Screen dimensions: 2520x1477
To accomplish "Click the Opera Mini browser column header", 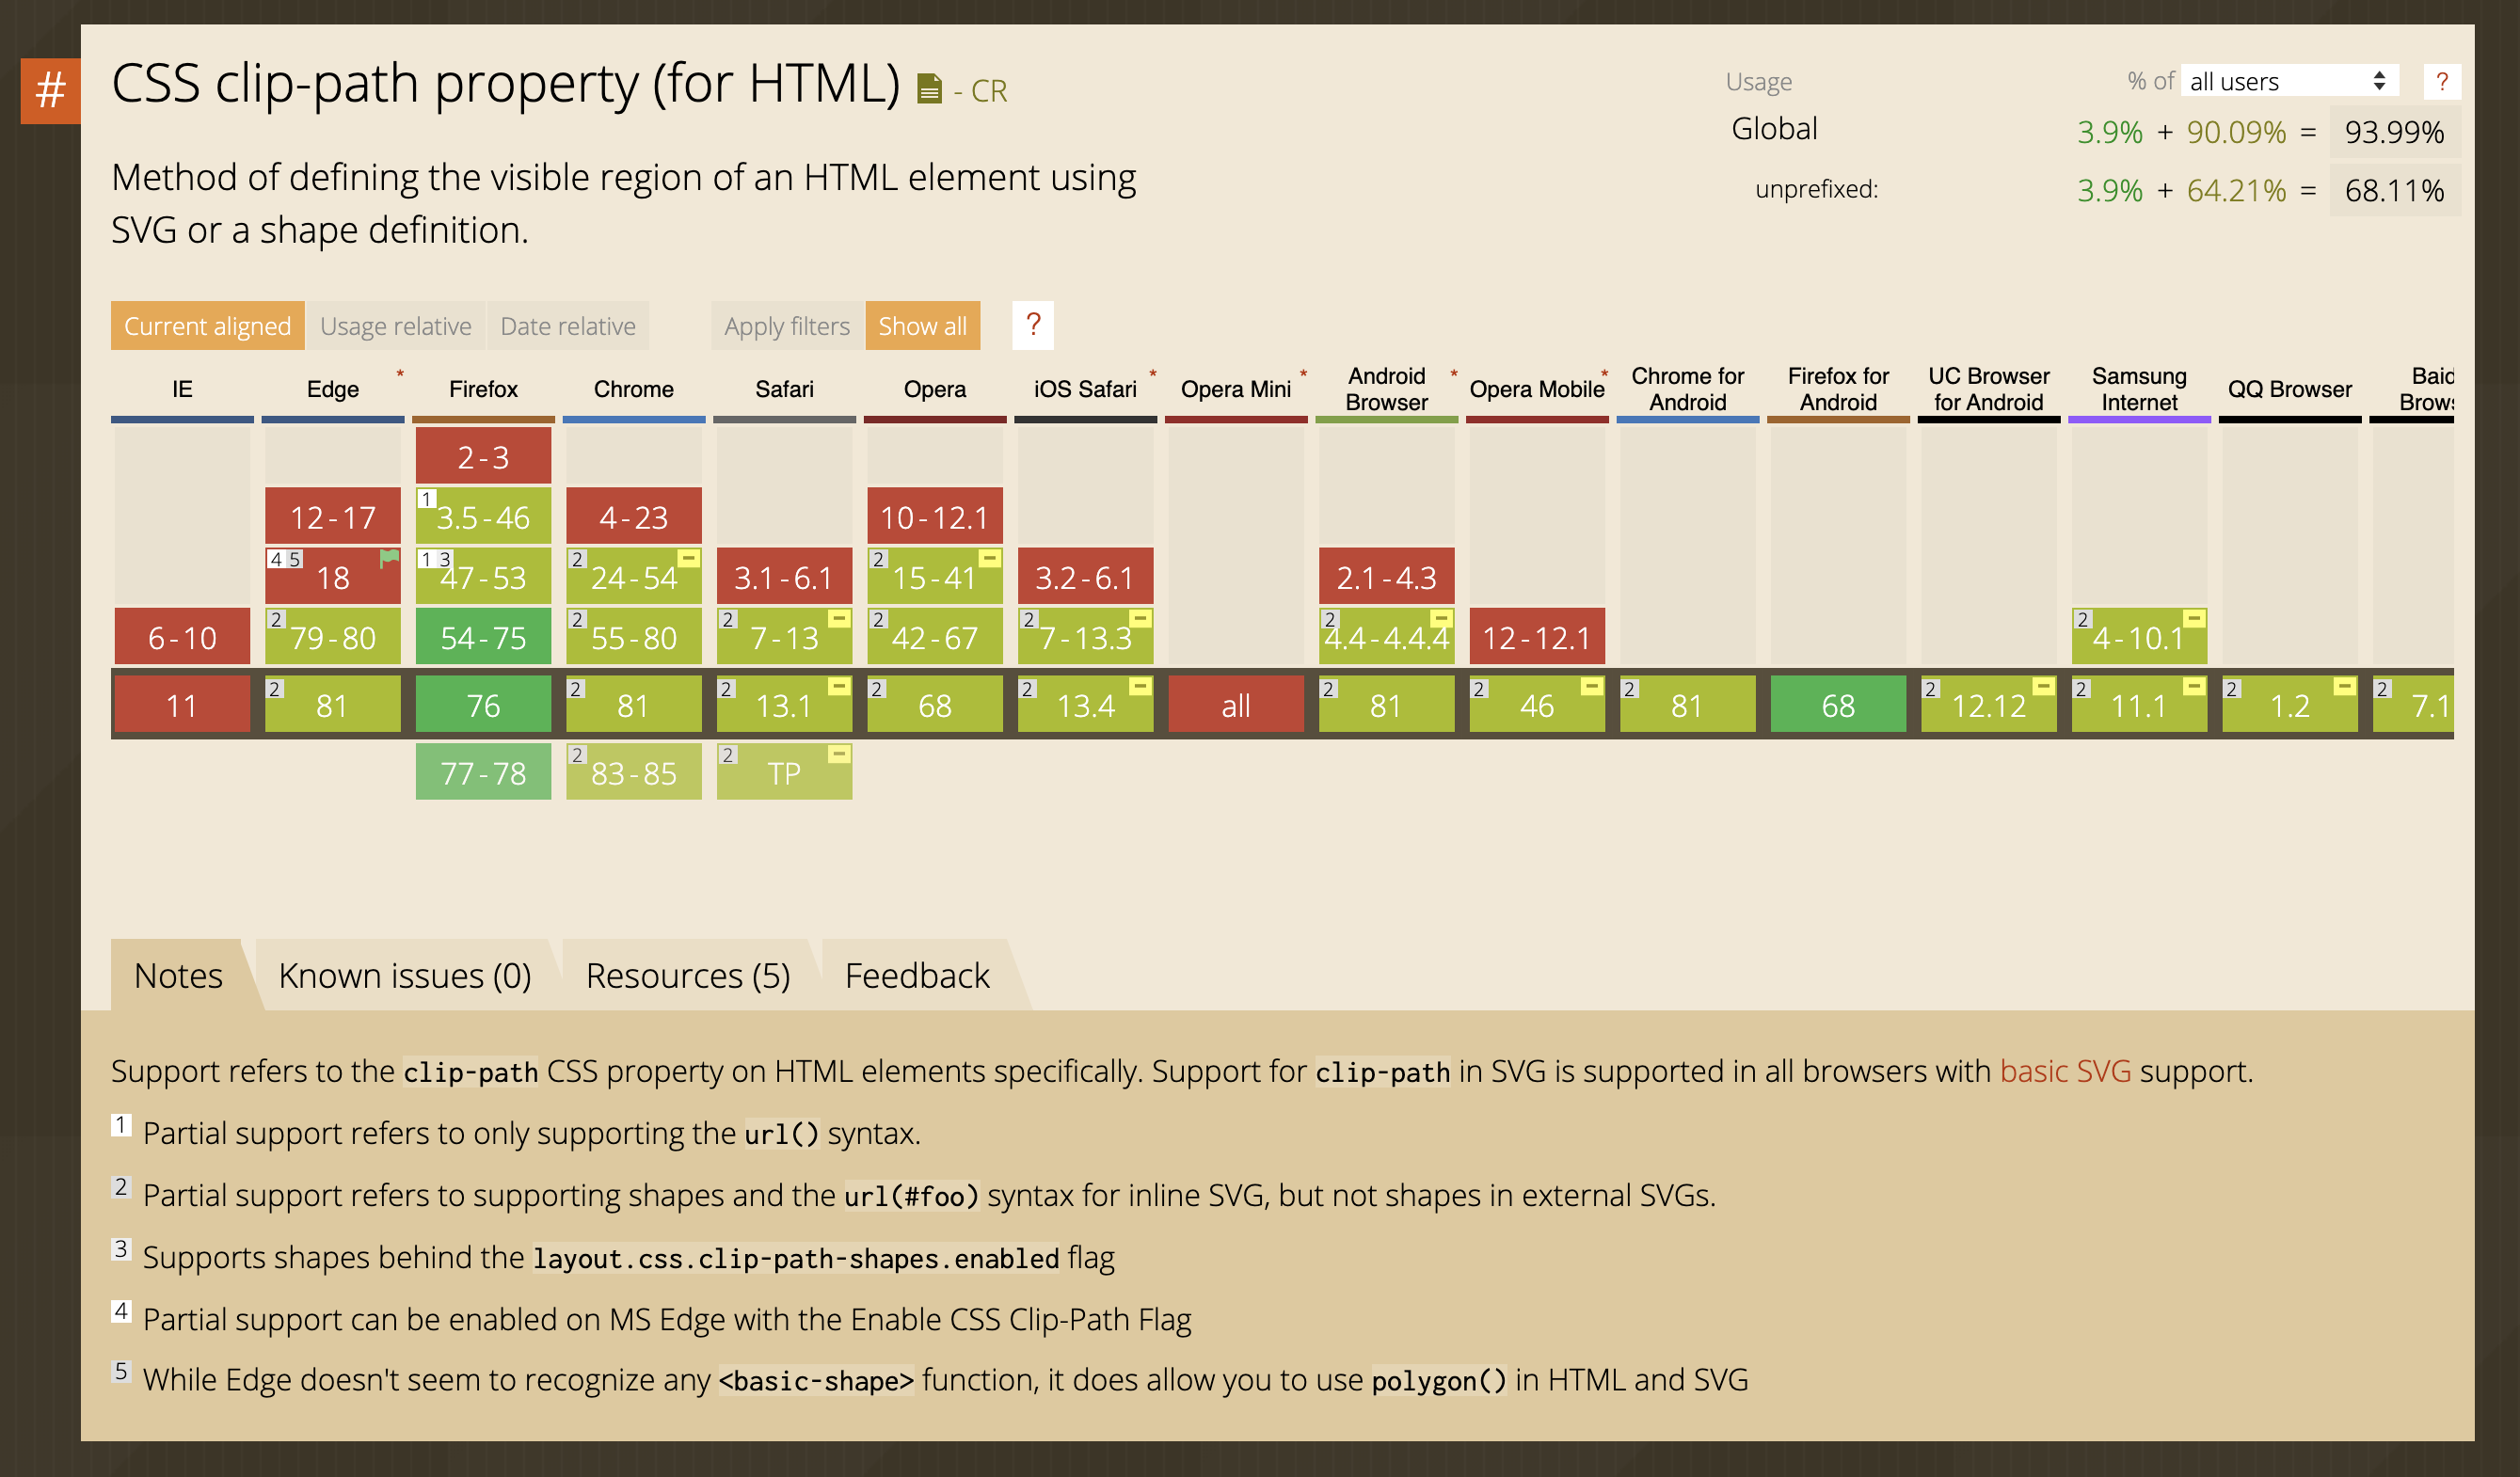I will (1235, 387).
